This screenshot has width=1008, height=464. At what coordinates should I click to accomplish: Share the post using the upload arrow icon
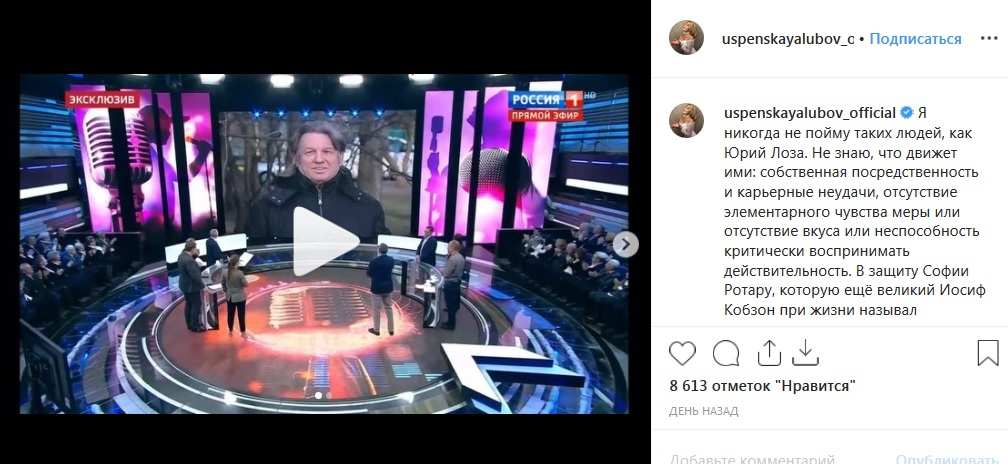coord(769,353)
